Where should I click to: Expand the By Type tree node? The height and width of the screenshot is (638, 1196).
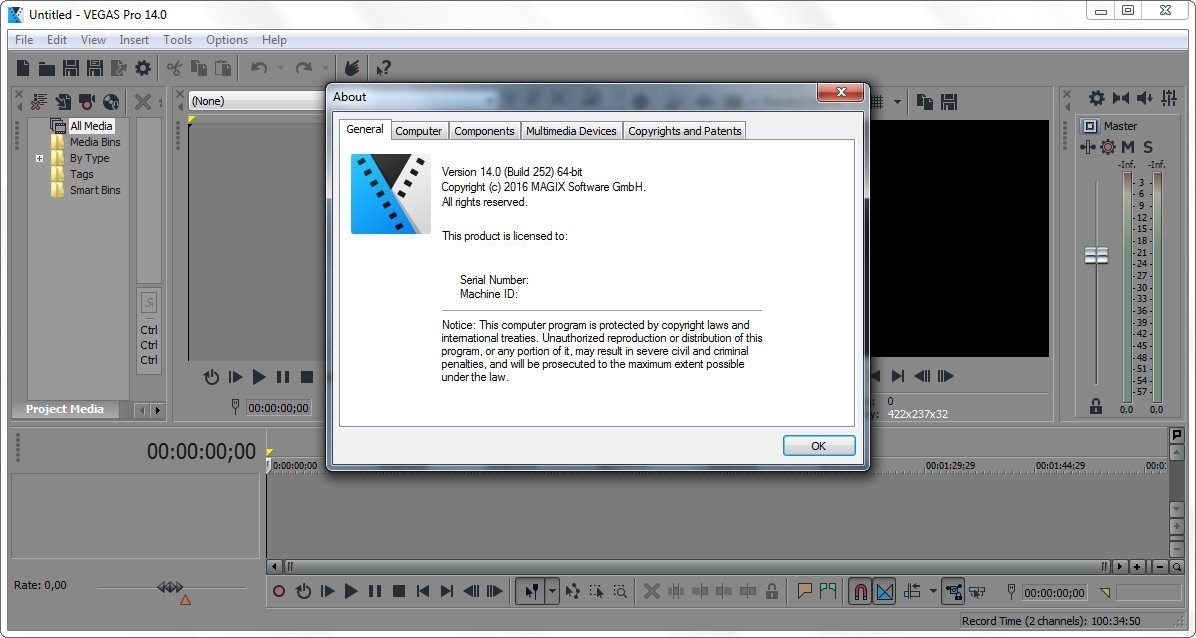coord(40,159)
